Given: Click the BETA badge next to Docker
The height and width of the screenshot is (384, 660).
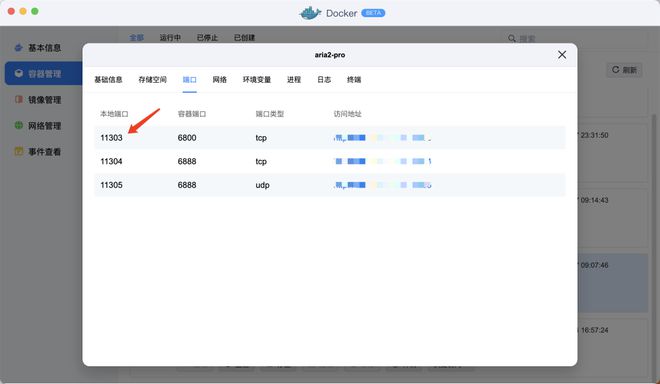Looking at the screenshot, I should click(x=373, y=13).
